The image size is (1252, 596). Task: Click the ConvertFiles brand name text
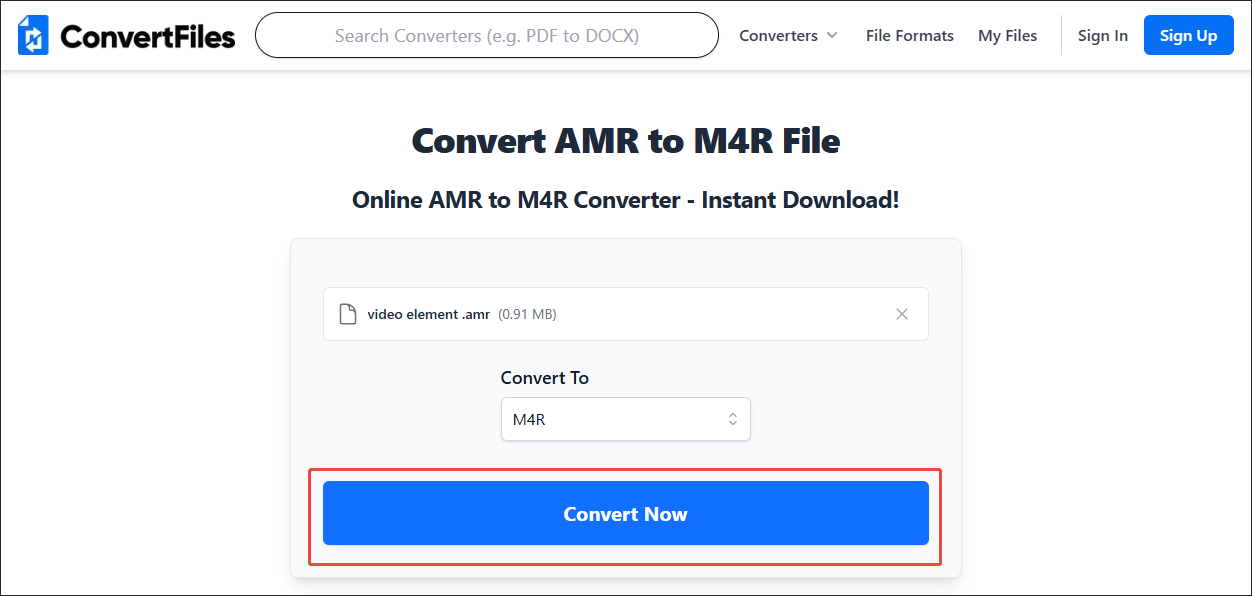click(x=148, y=37)
